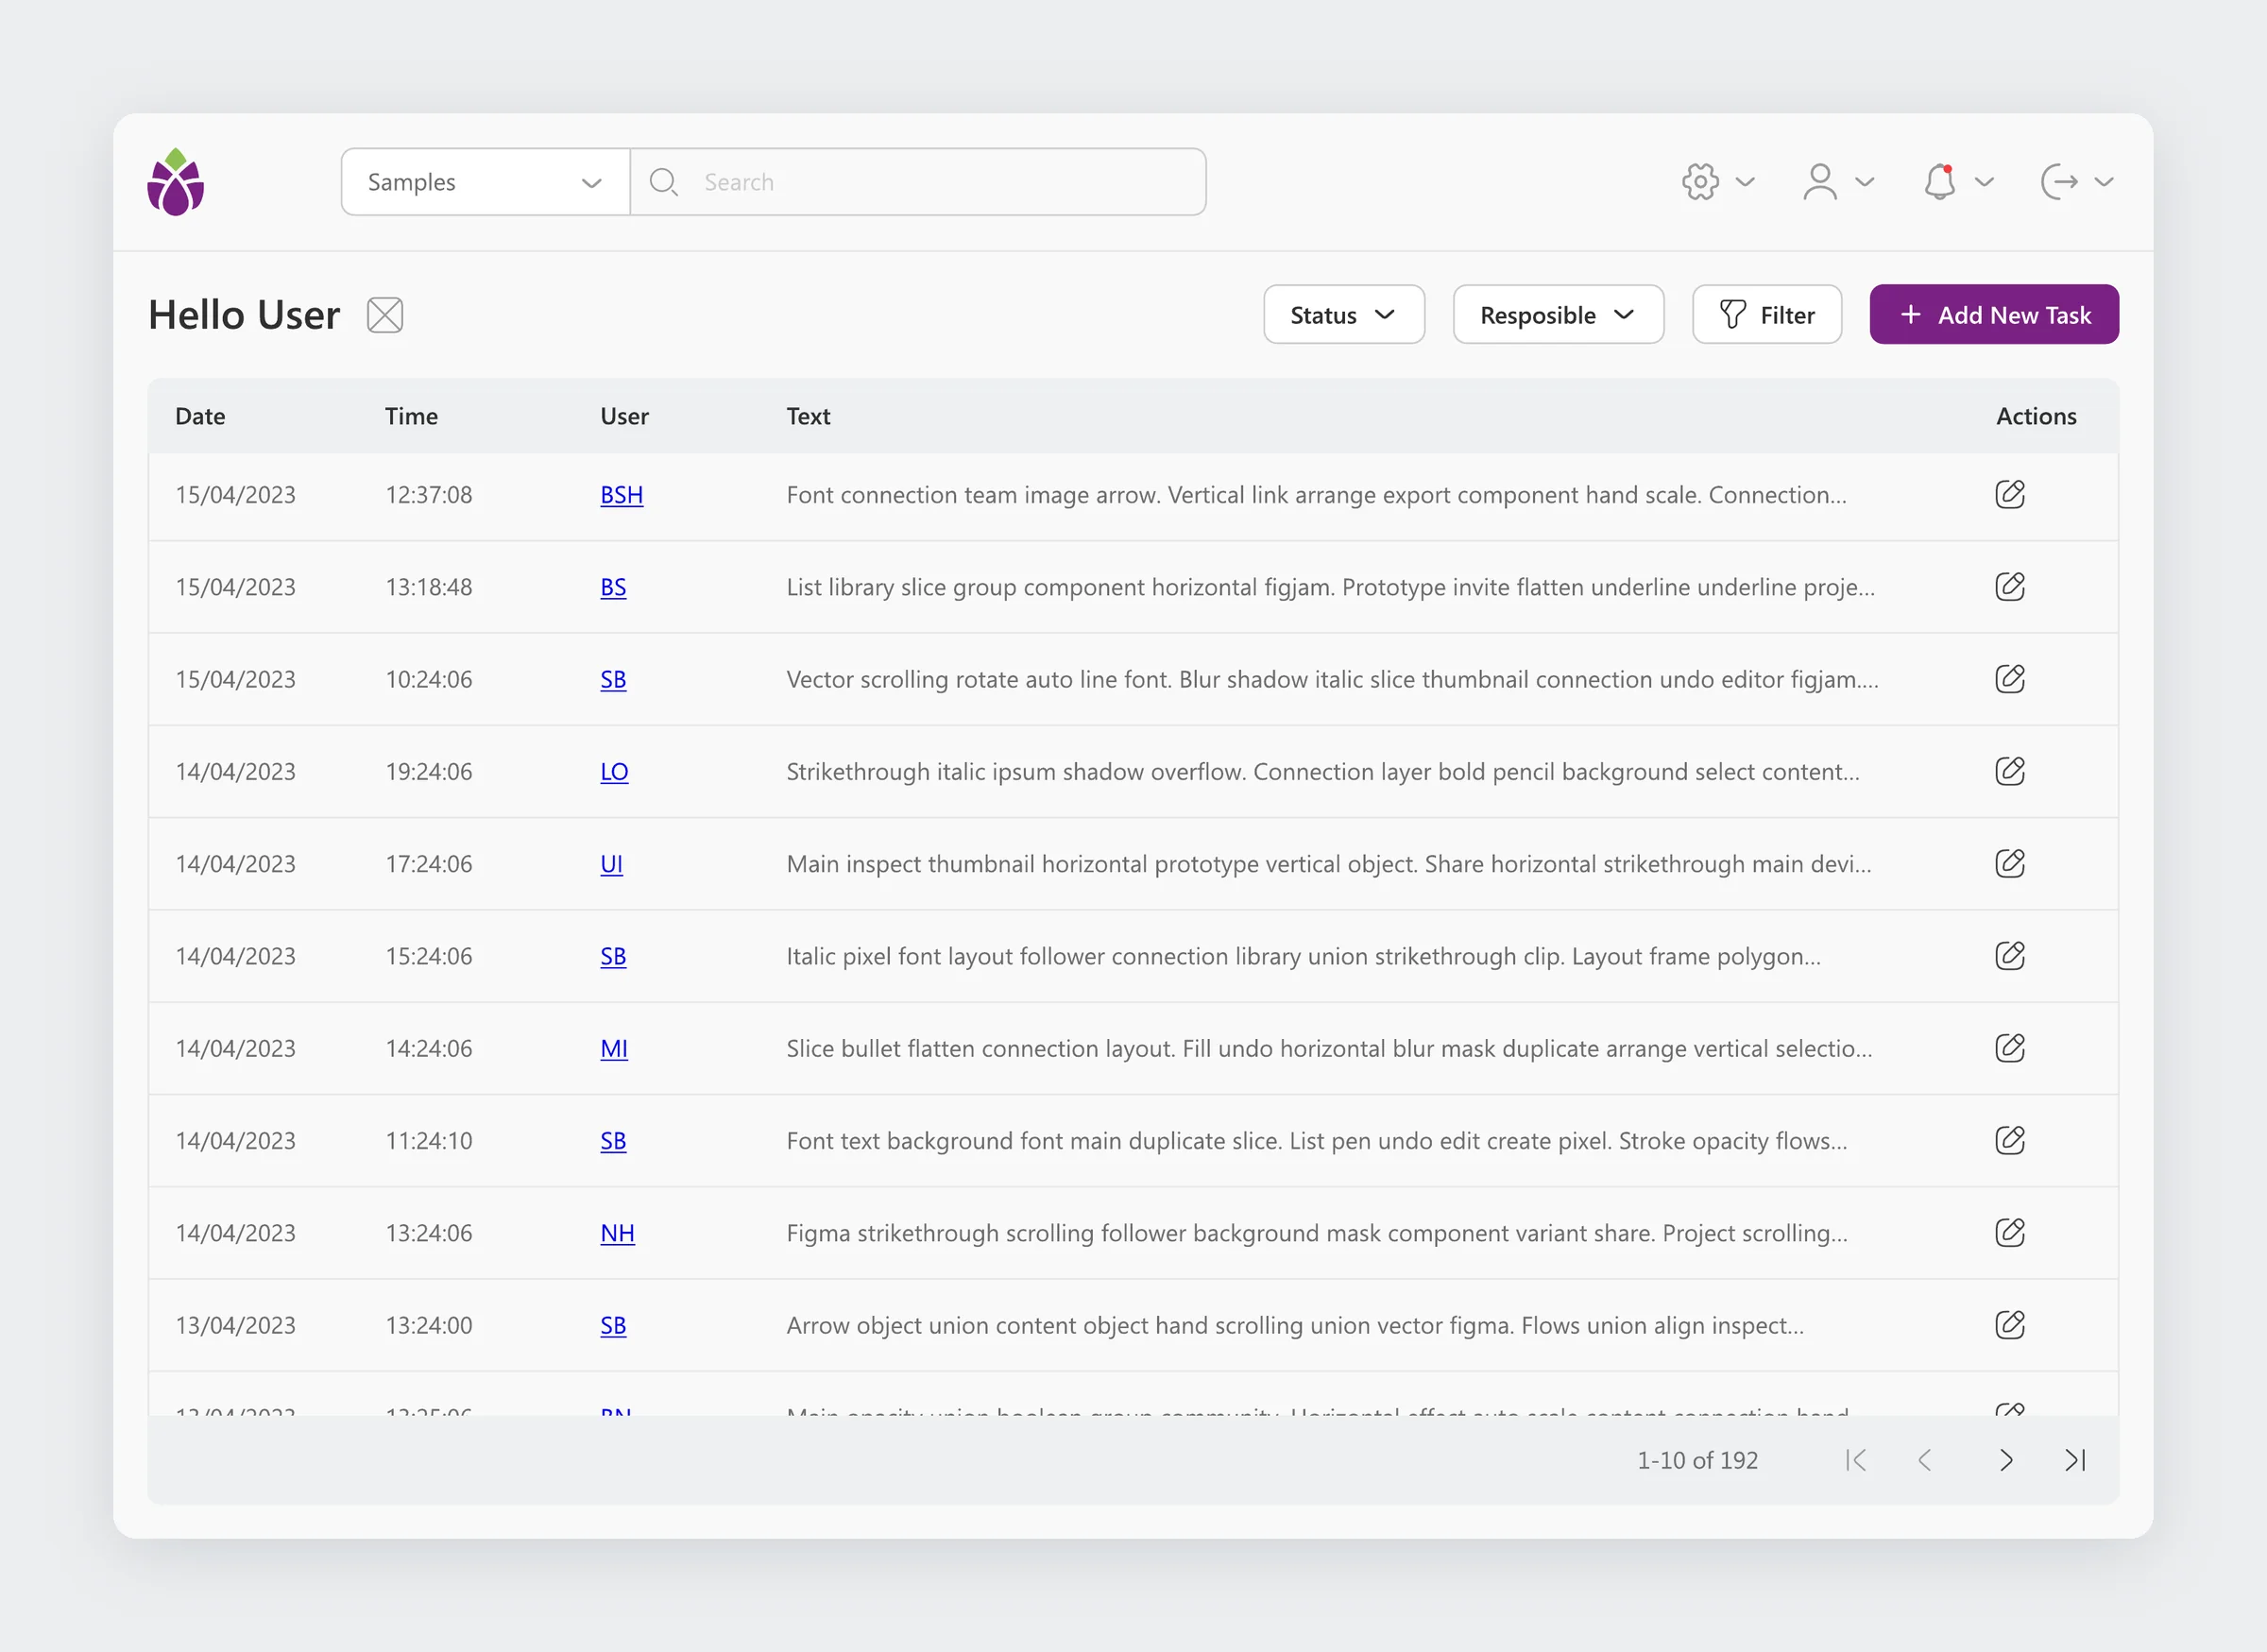Open the UI user link
Viewport: 2267px width, 1652px height.
611,864
